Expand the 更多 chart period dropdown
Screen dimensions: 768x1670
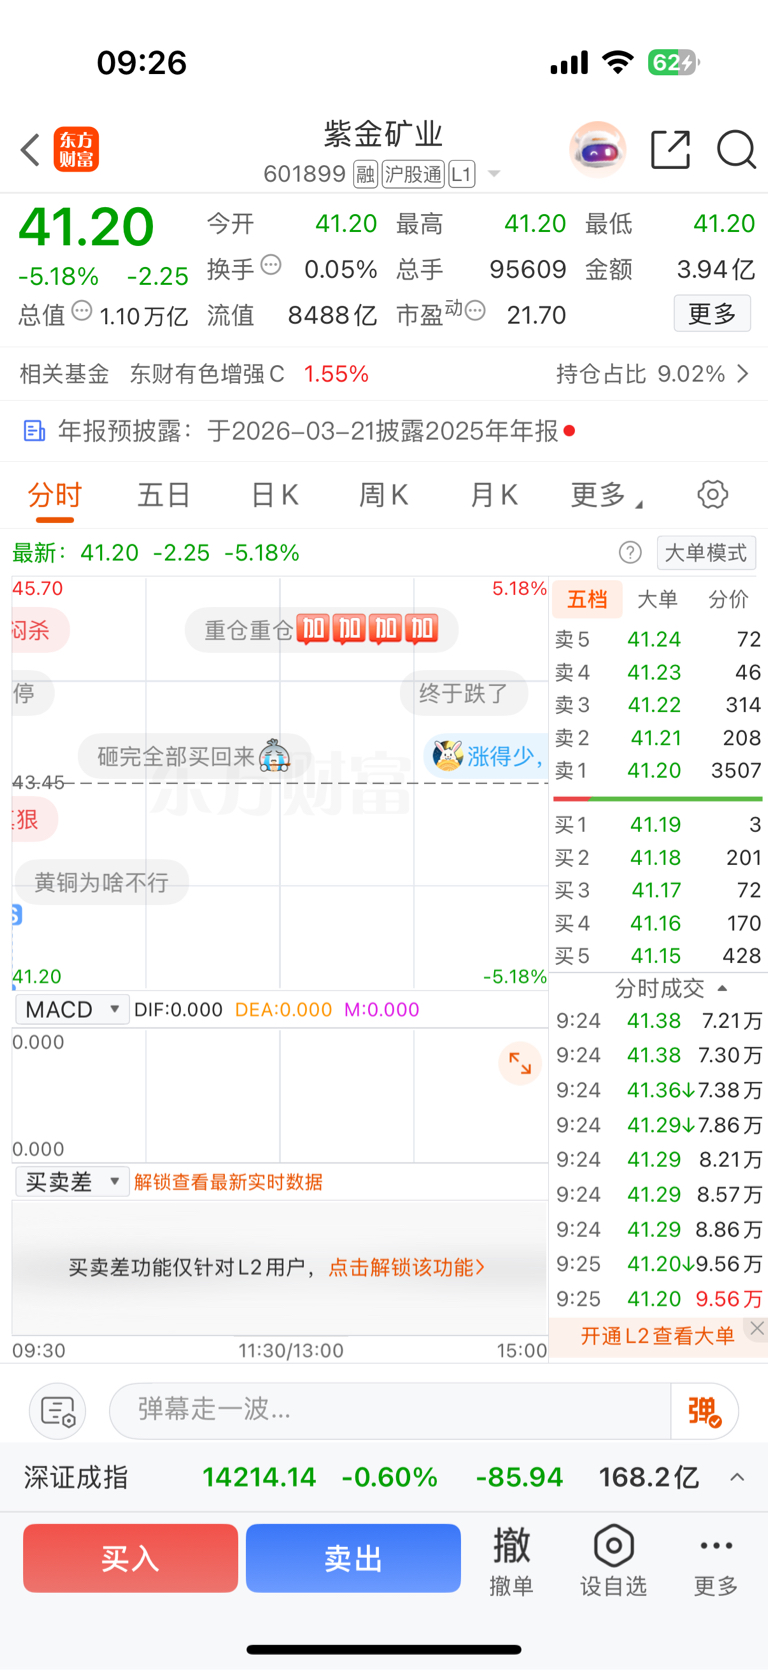(x=606, y=495)
